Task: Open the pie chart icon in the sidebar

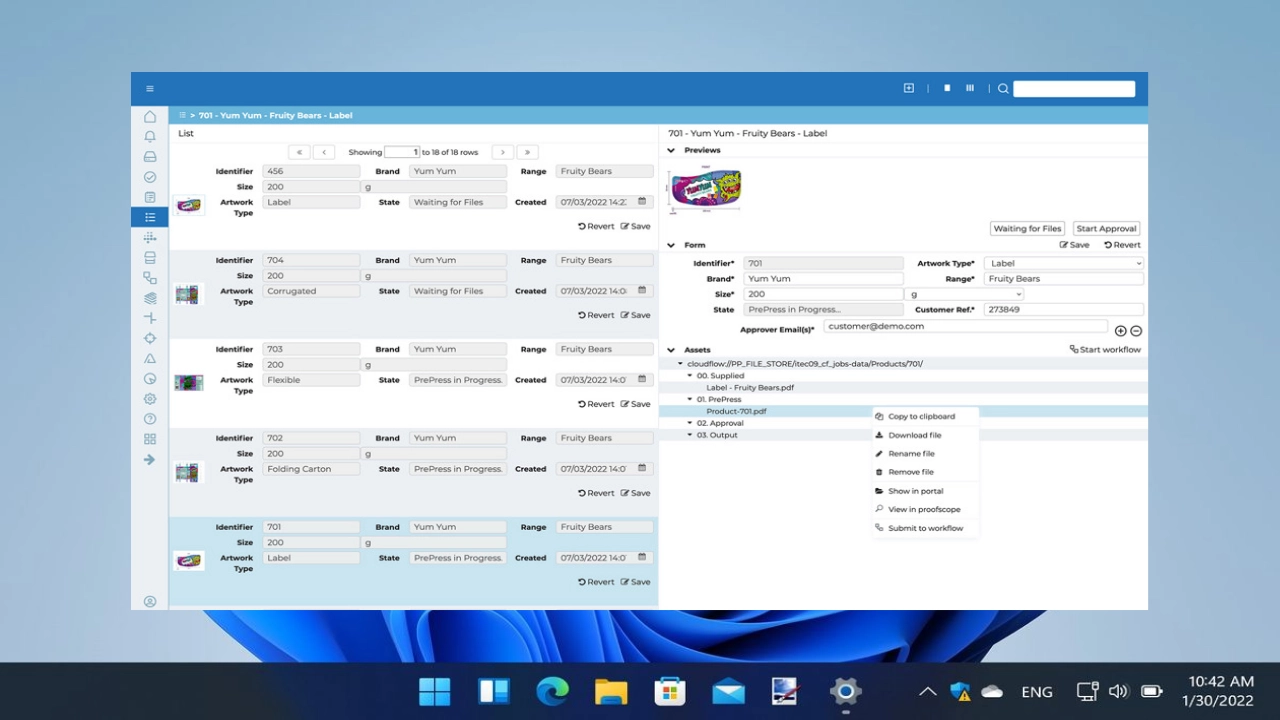Action: click(x=150, y=379)
